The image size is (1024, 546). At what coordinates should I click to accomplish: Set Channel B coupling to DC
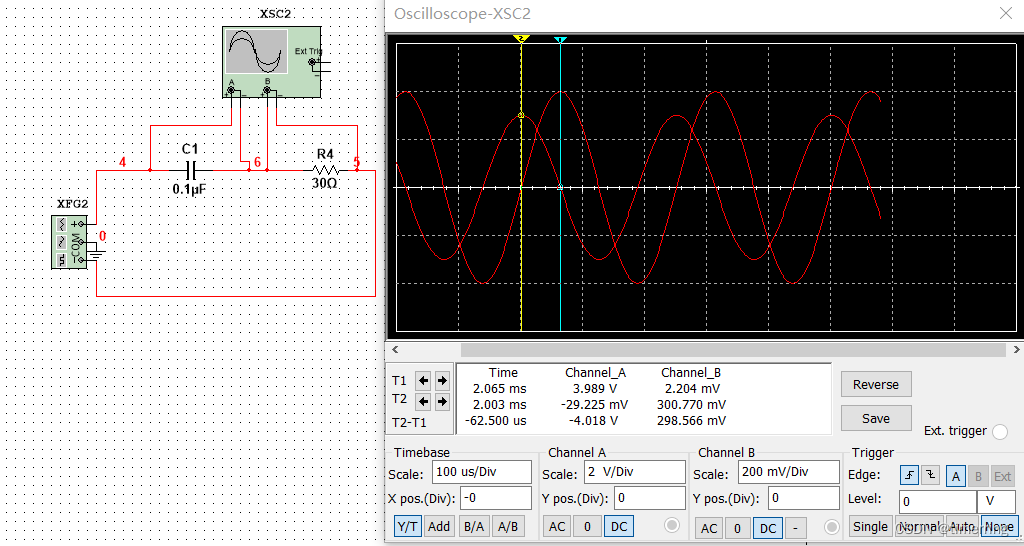click(x=768, y=528)
